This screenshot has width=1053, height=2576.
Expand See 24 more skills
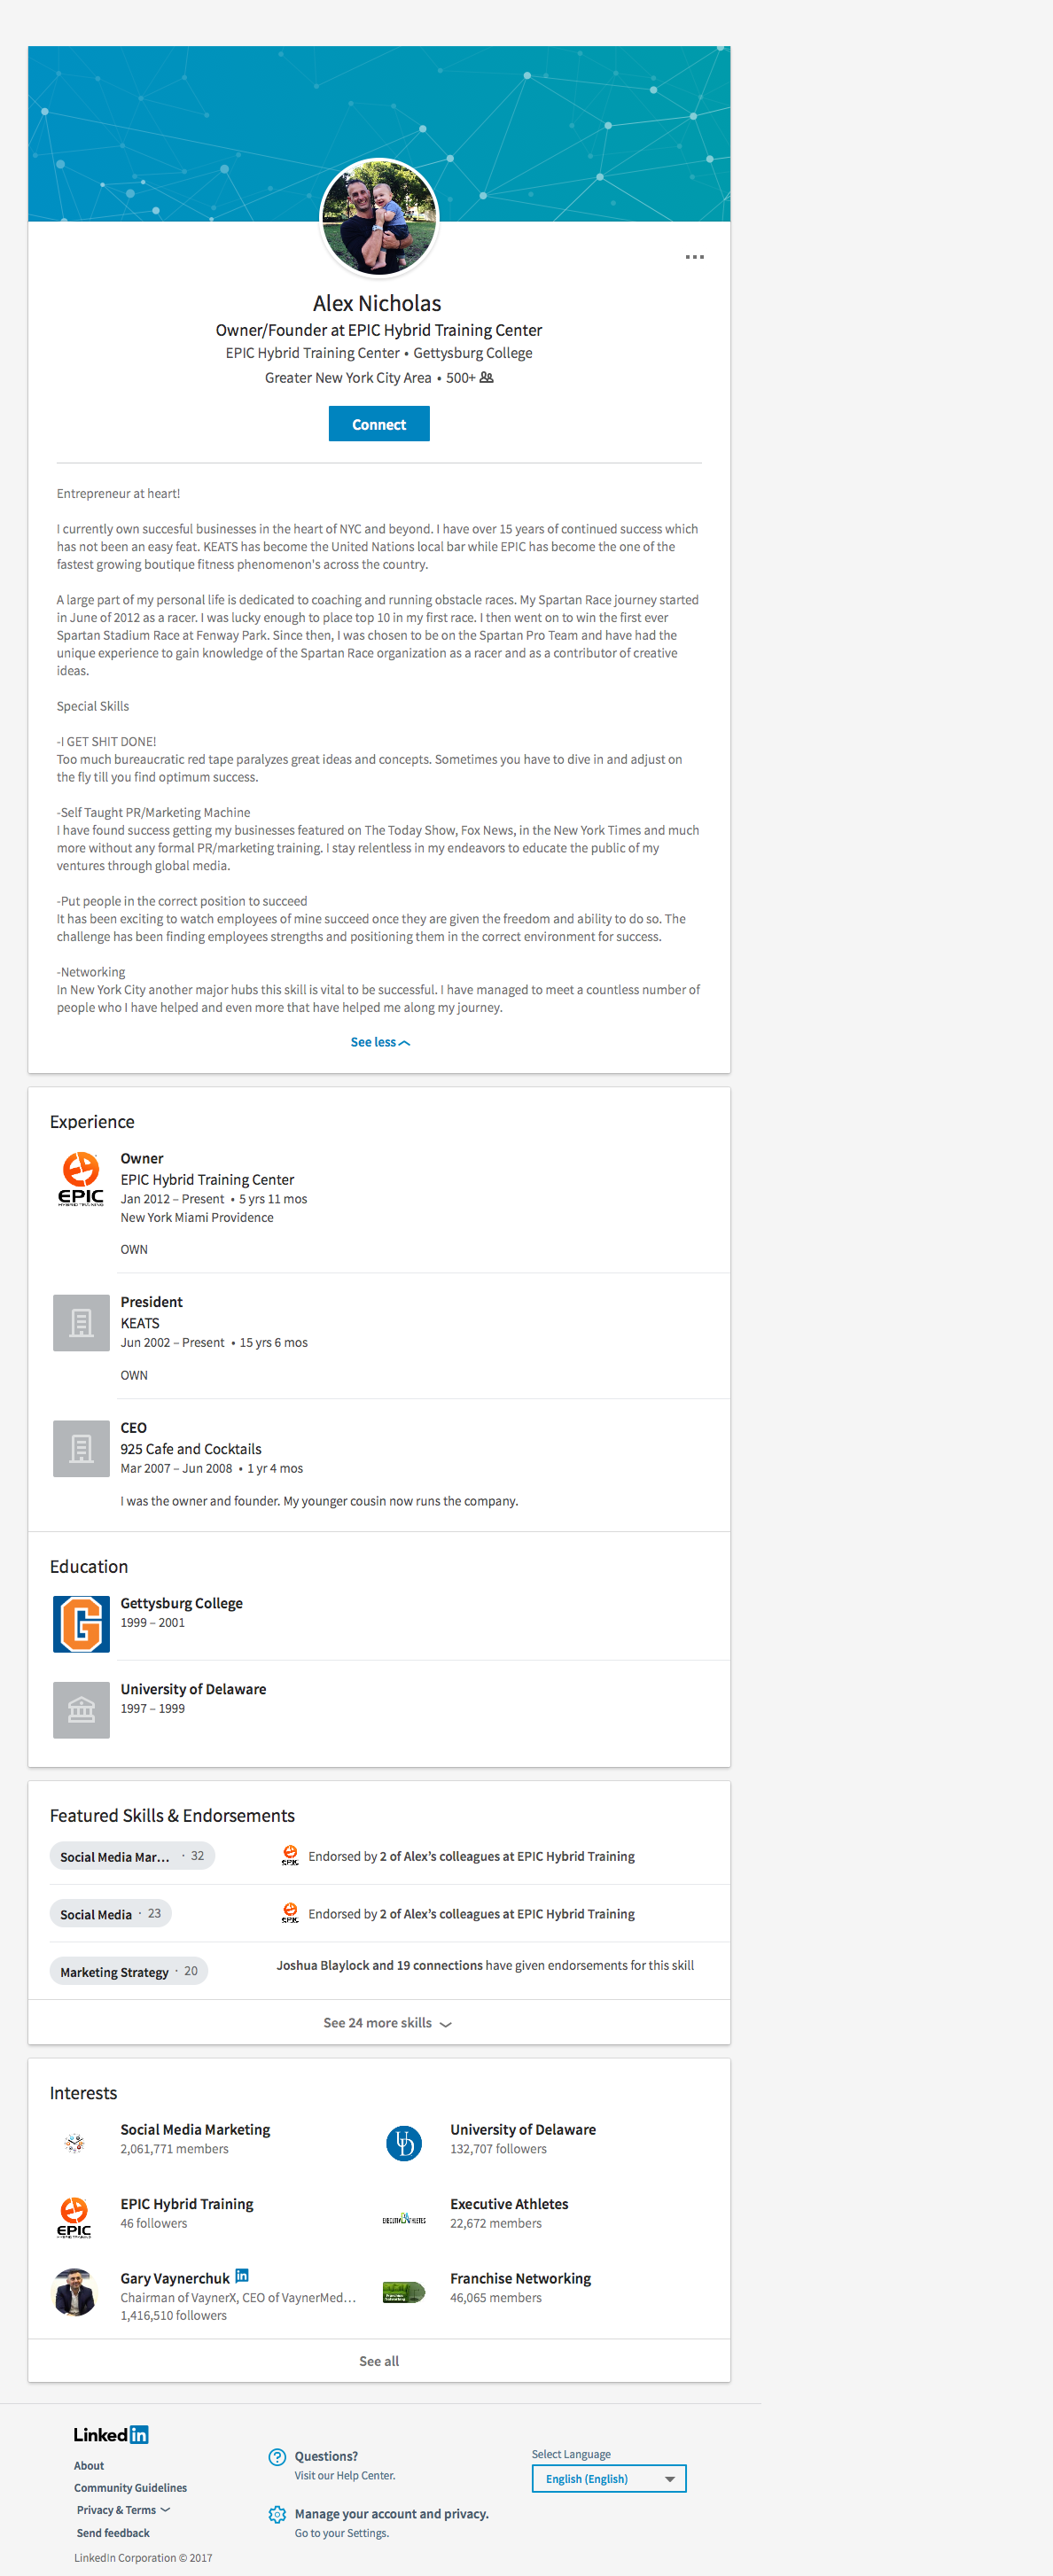(x=386, y=2022)
